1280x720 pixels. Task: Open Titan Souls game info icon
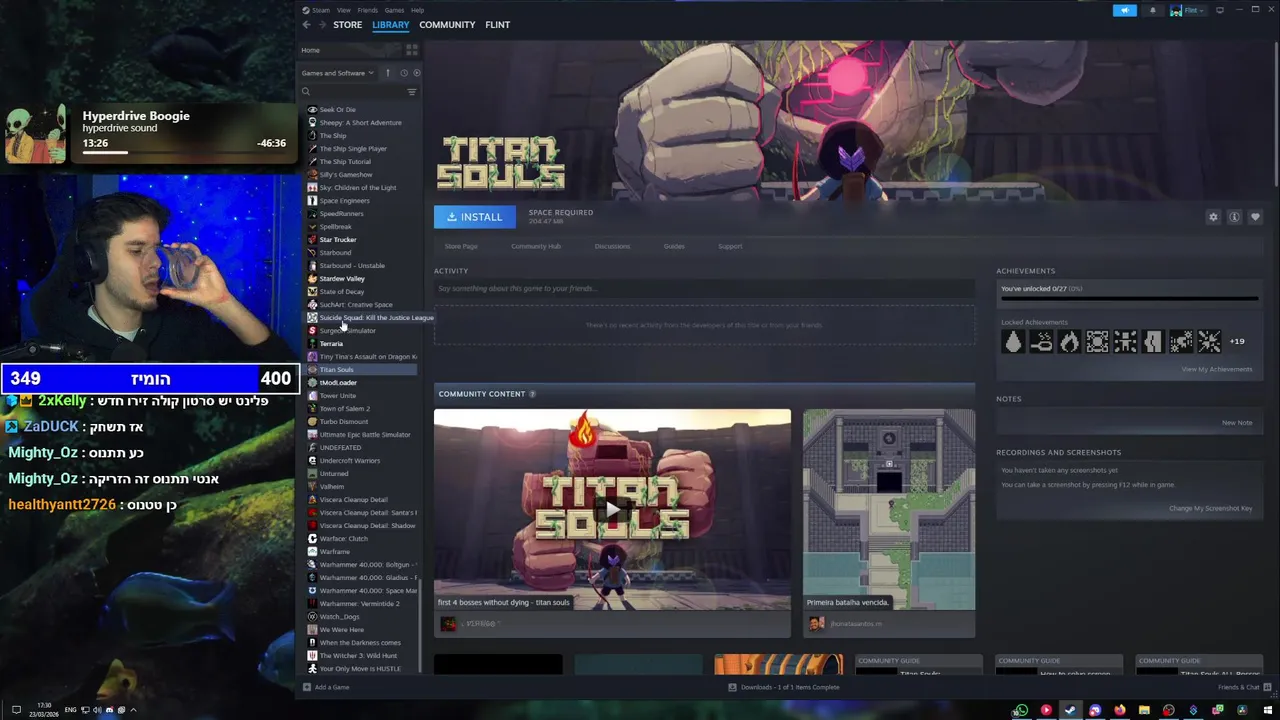[1234, 217]
